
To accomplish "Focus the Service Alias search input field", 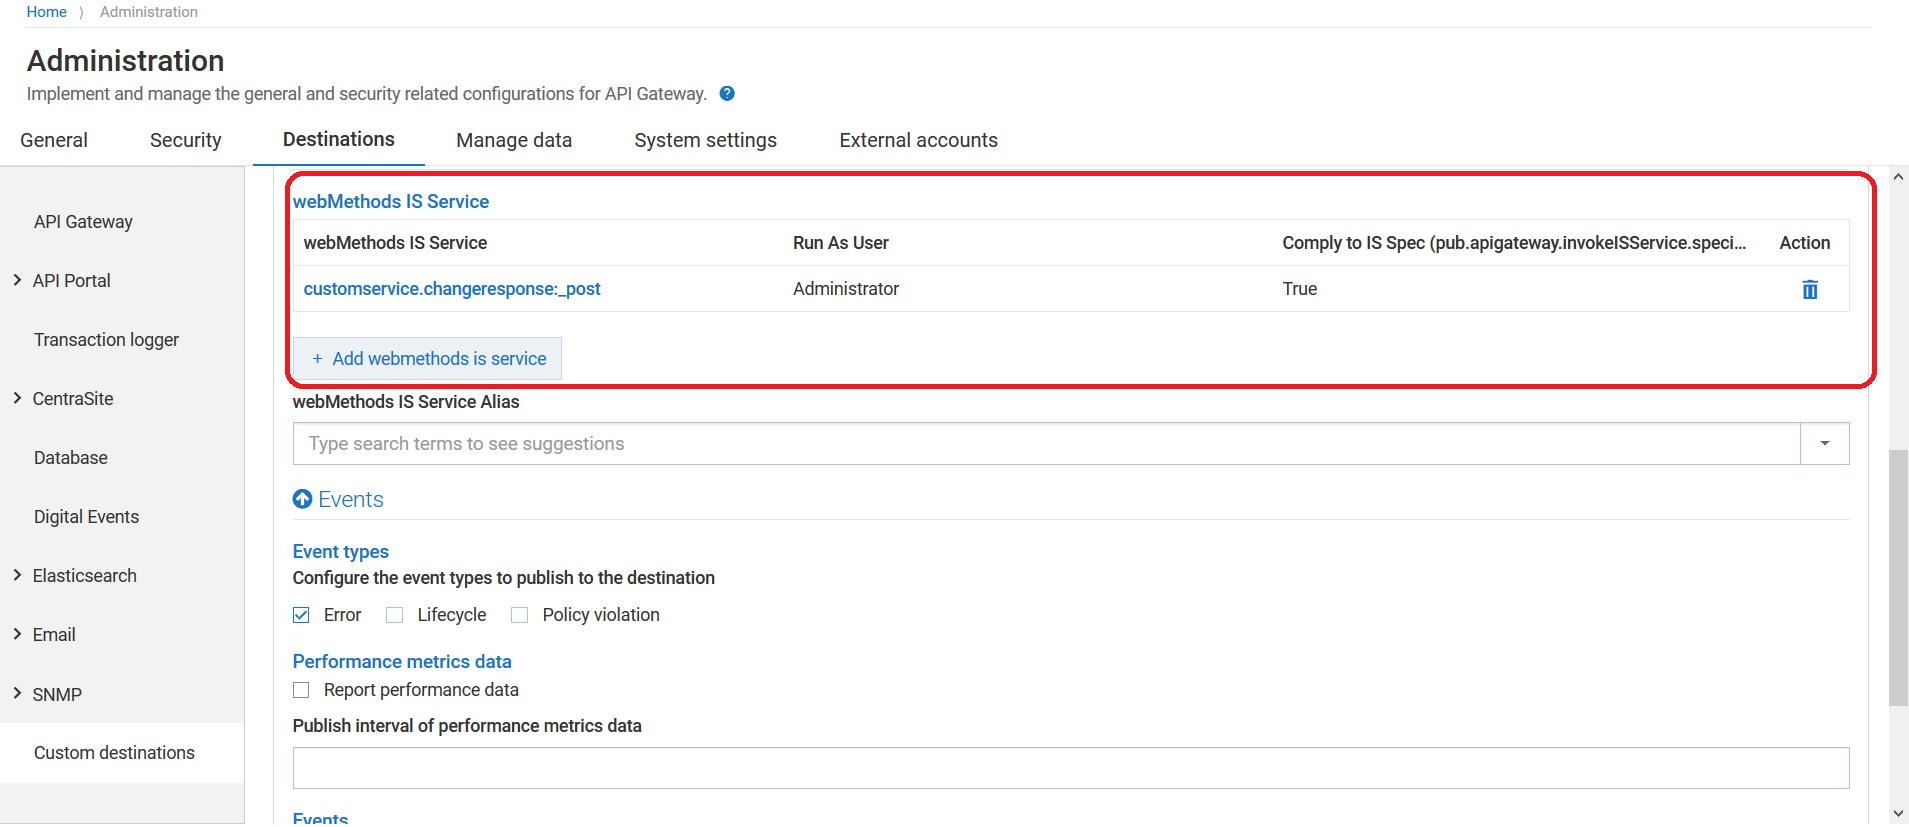I will [1046, 443].
